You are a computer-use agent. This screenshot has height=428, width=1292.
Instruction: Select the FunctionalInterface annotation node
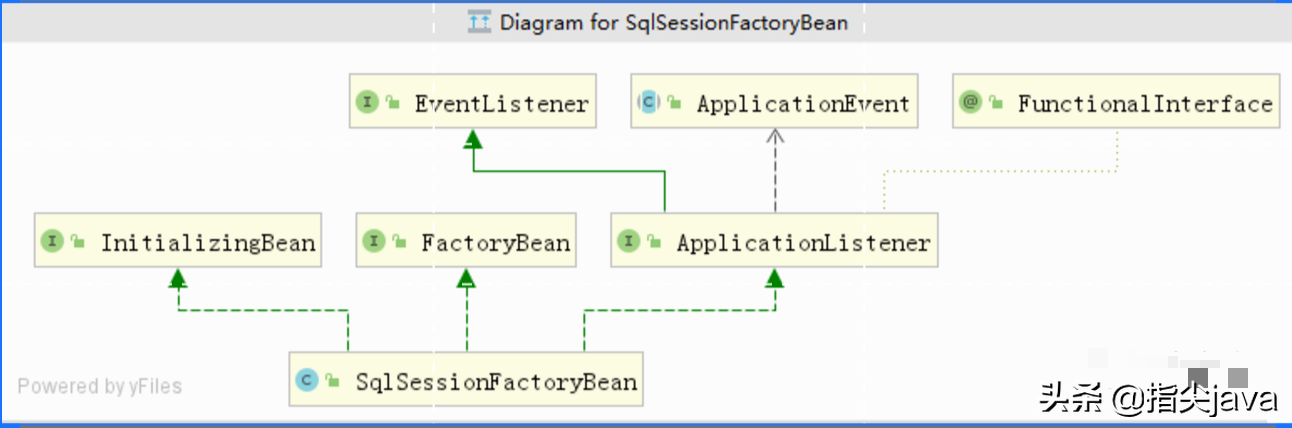point(1116,102)
